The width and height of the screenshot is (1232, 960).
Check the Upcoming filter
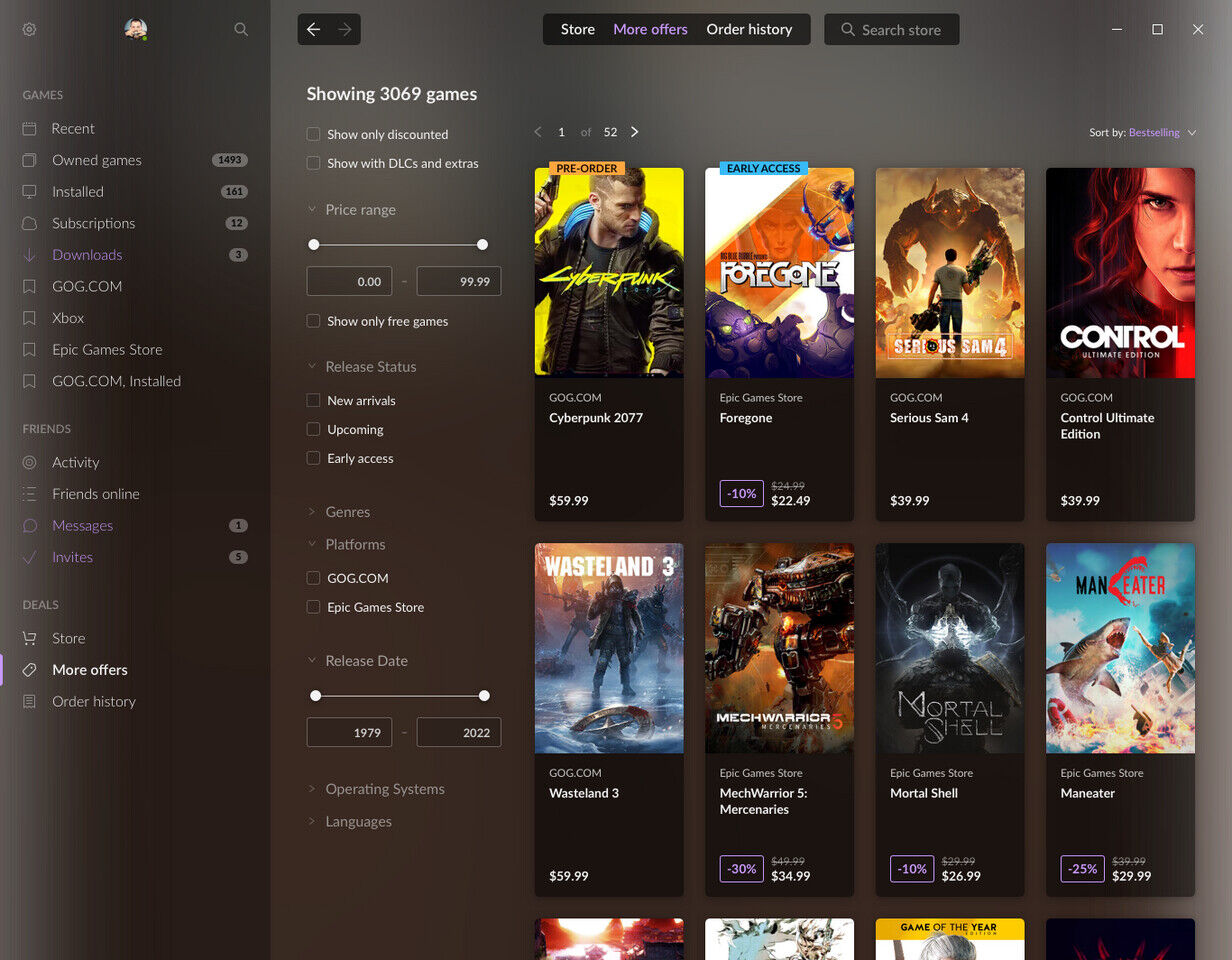tap(314, 429)
